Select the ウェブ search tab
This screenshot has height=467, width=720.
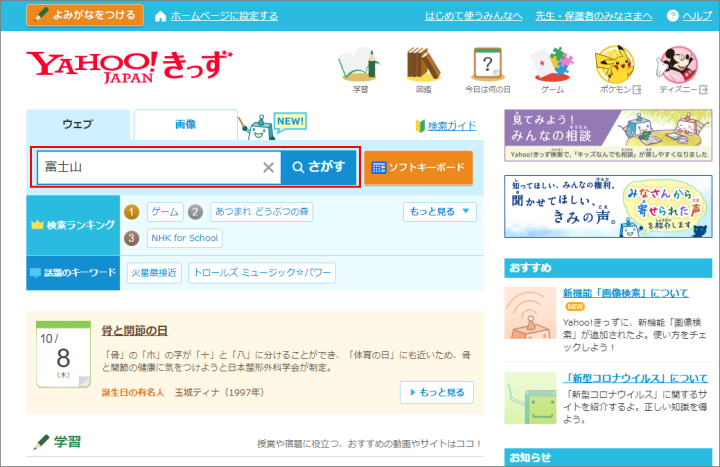click(78, 125)
